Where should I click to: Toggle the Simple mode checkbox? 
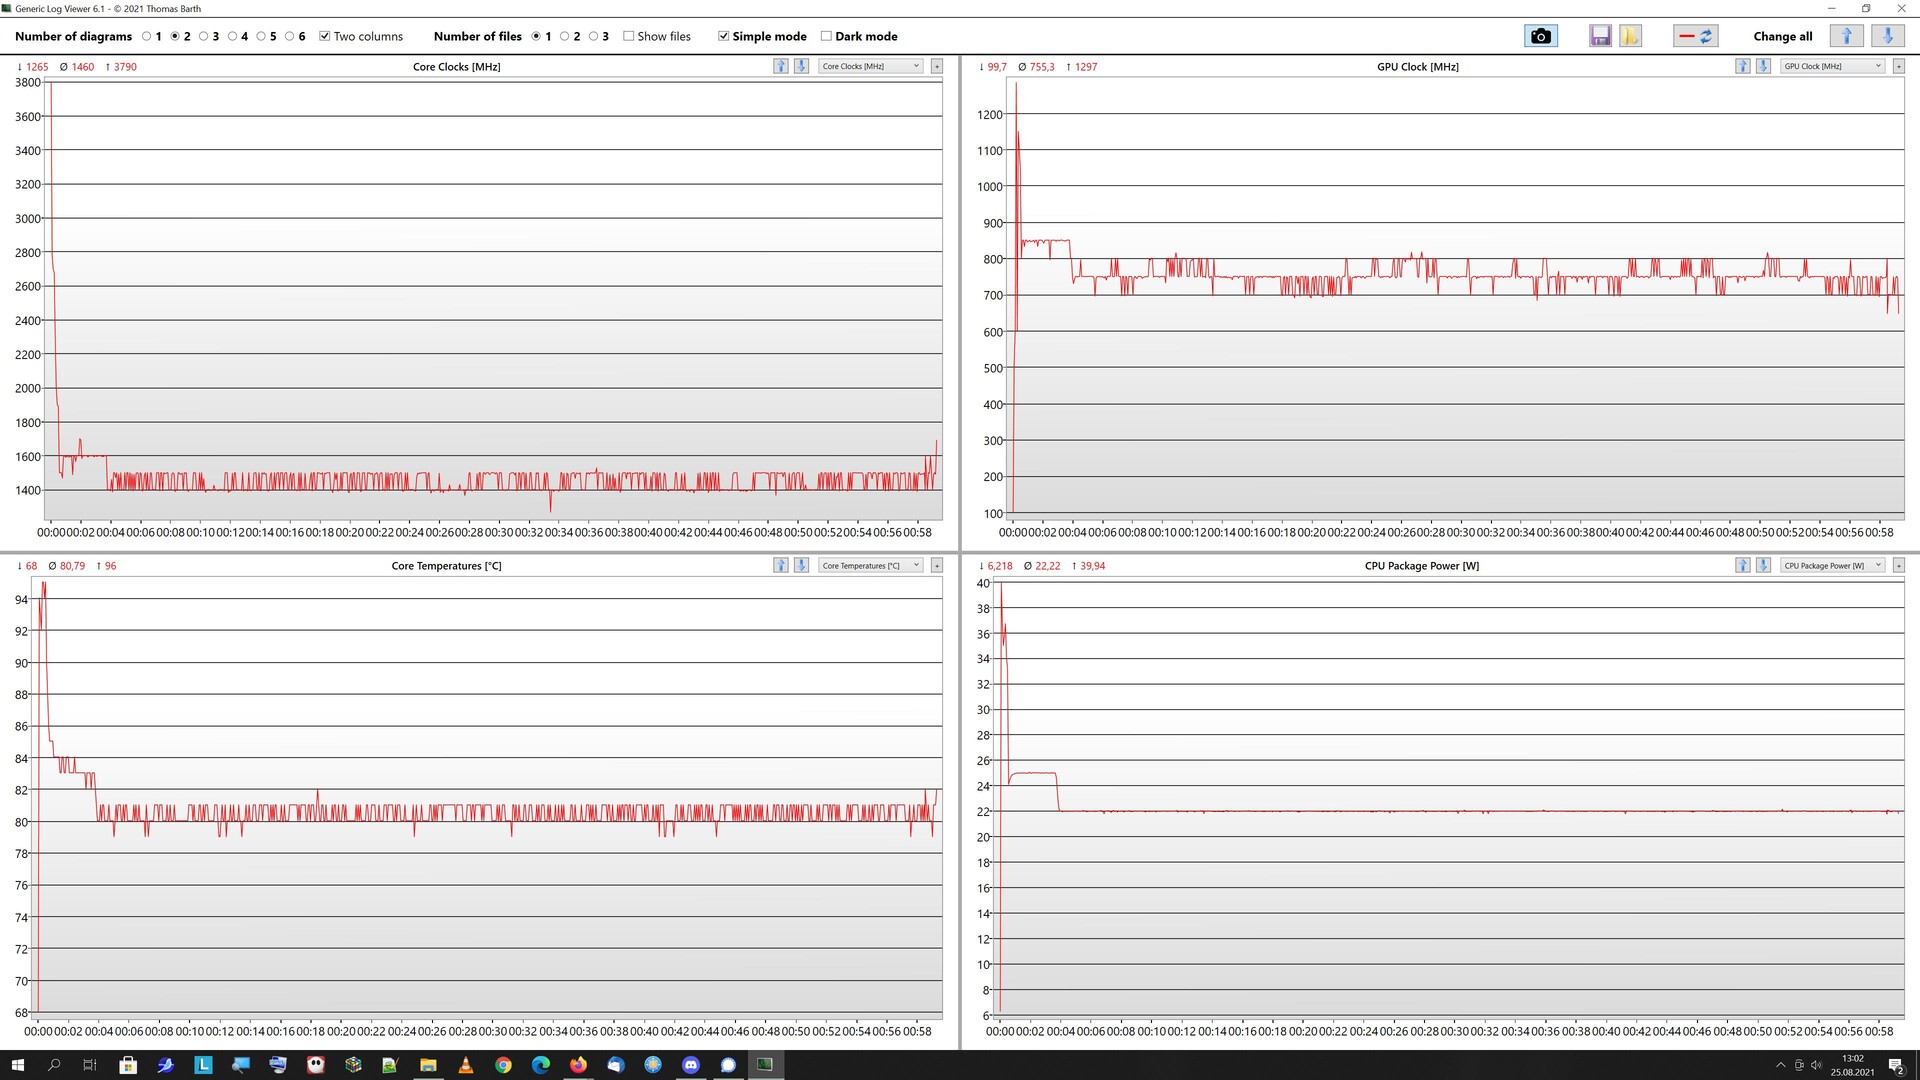pyautogui.click(x=723, y=36)
